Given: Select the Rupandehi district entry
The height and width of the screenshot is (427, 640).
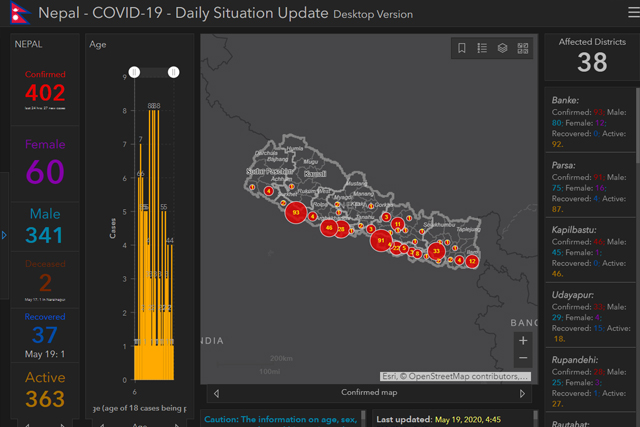Looking at the screenshot, I should pyautogui.click(x=590, y=380).
